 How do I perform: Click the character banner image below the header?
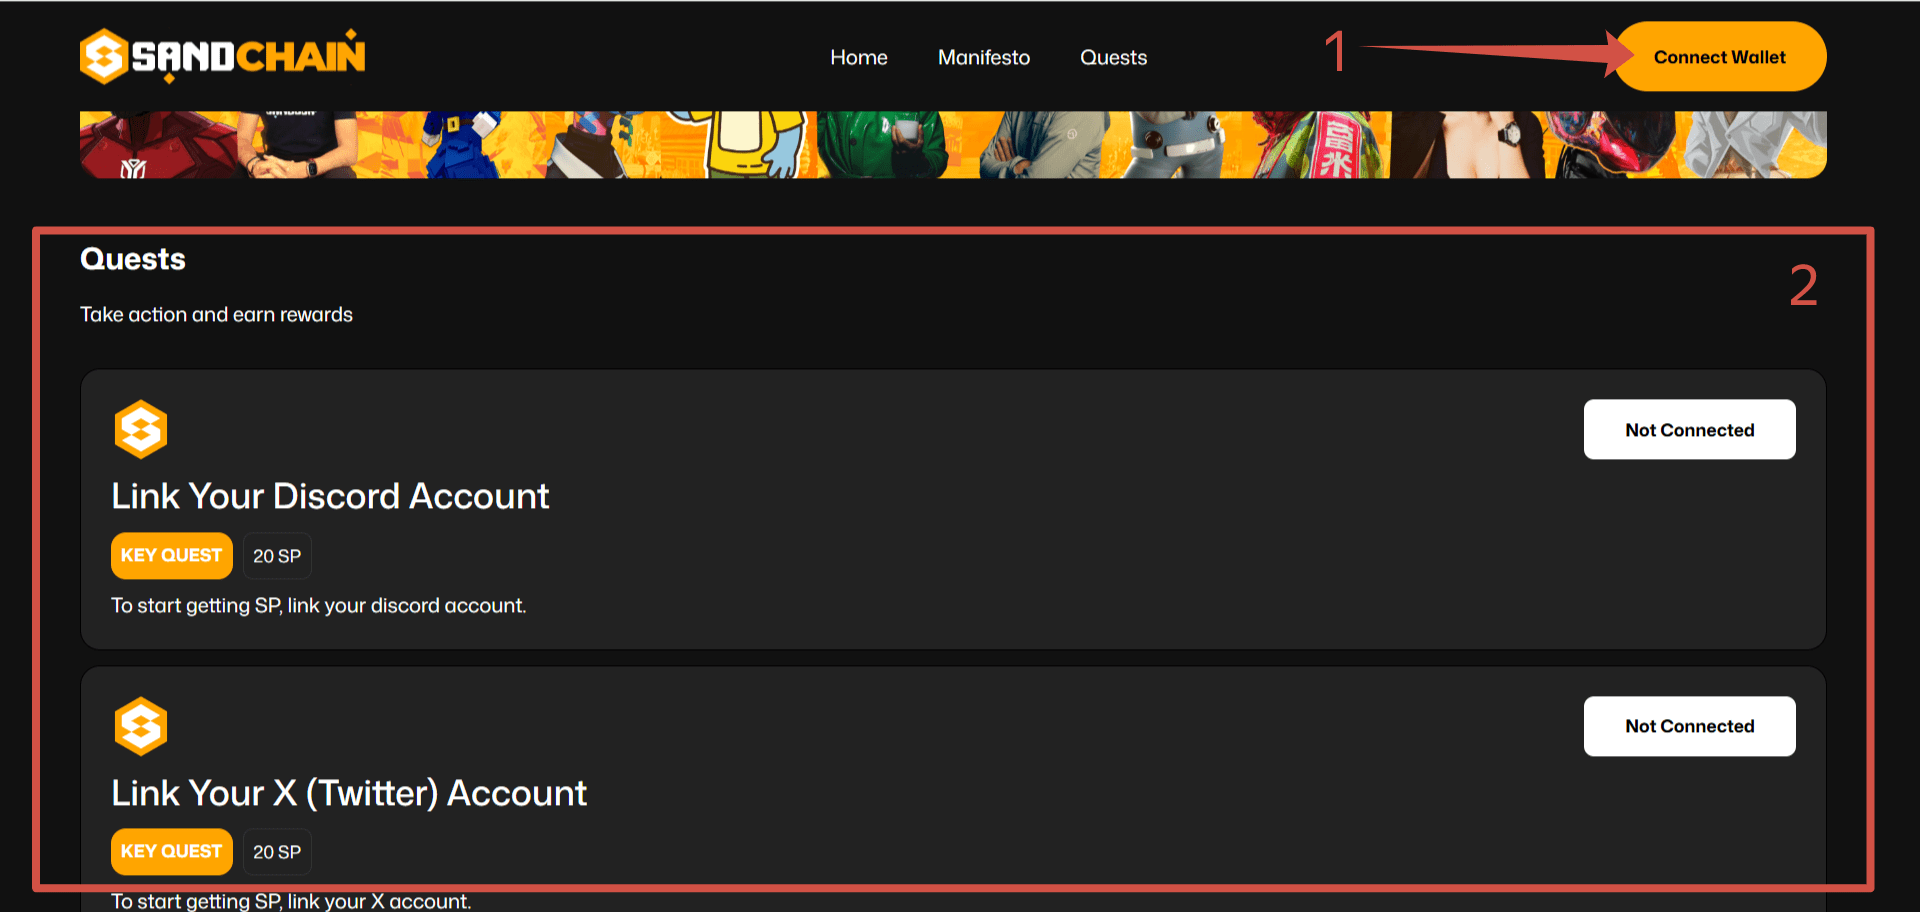[x=952, y=145]
